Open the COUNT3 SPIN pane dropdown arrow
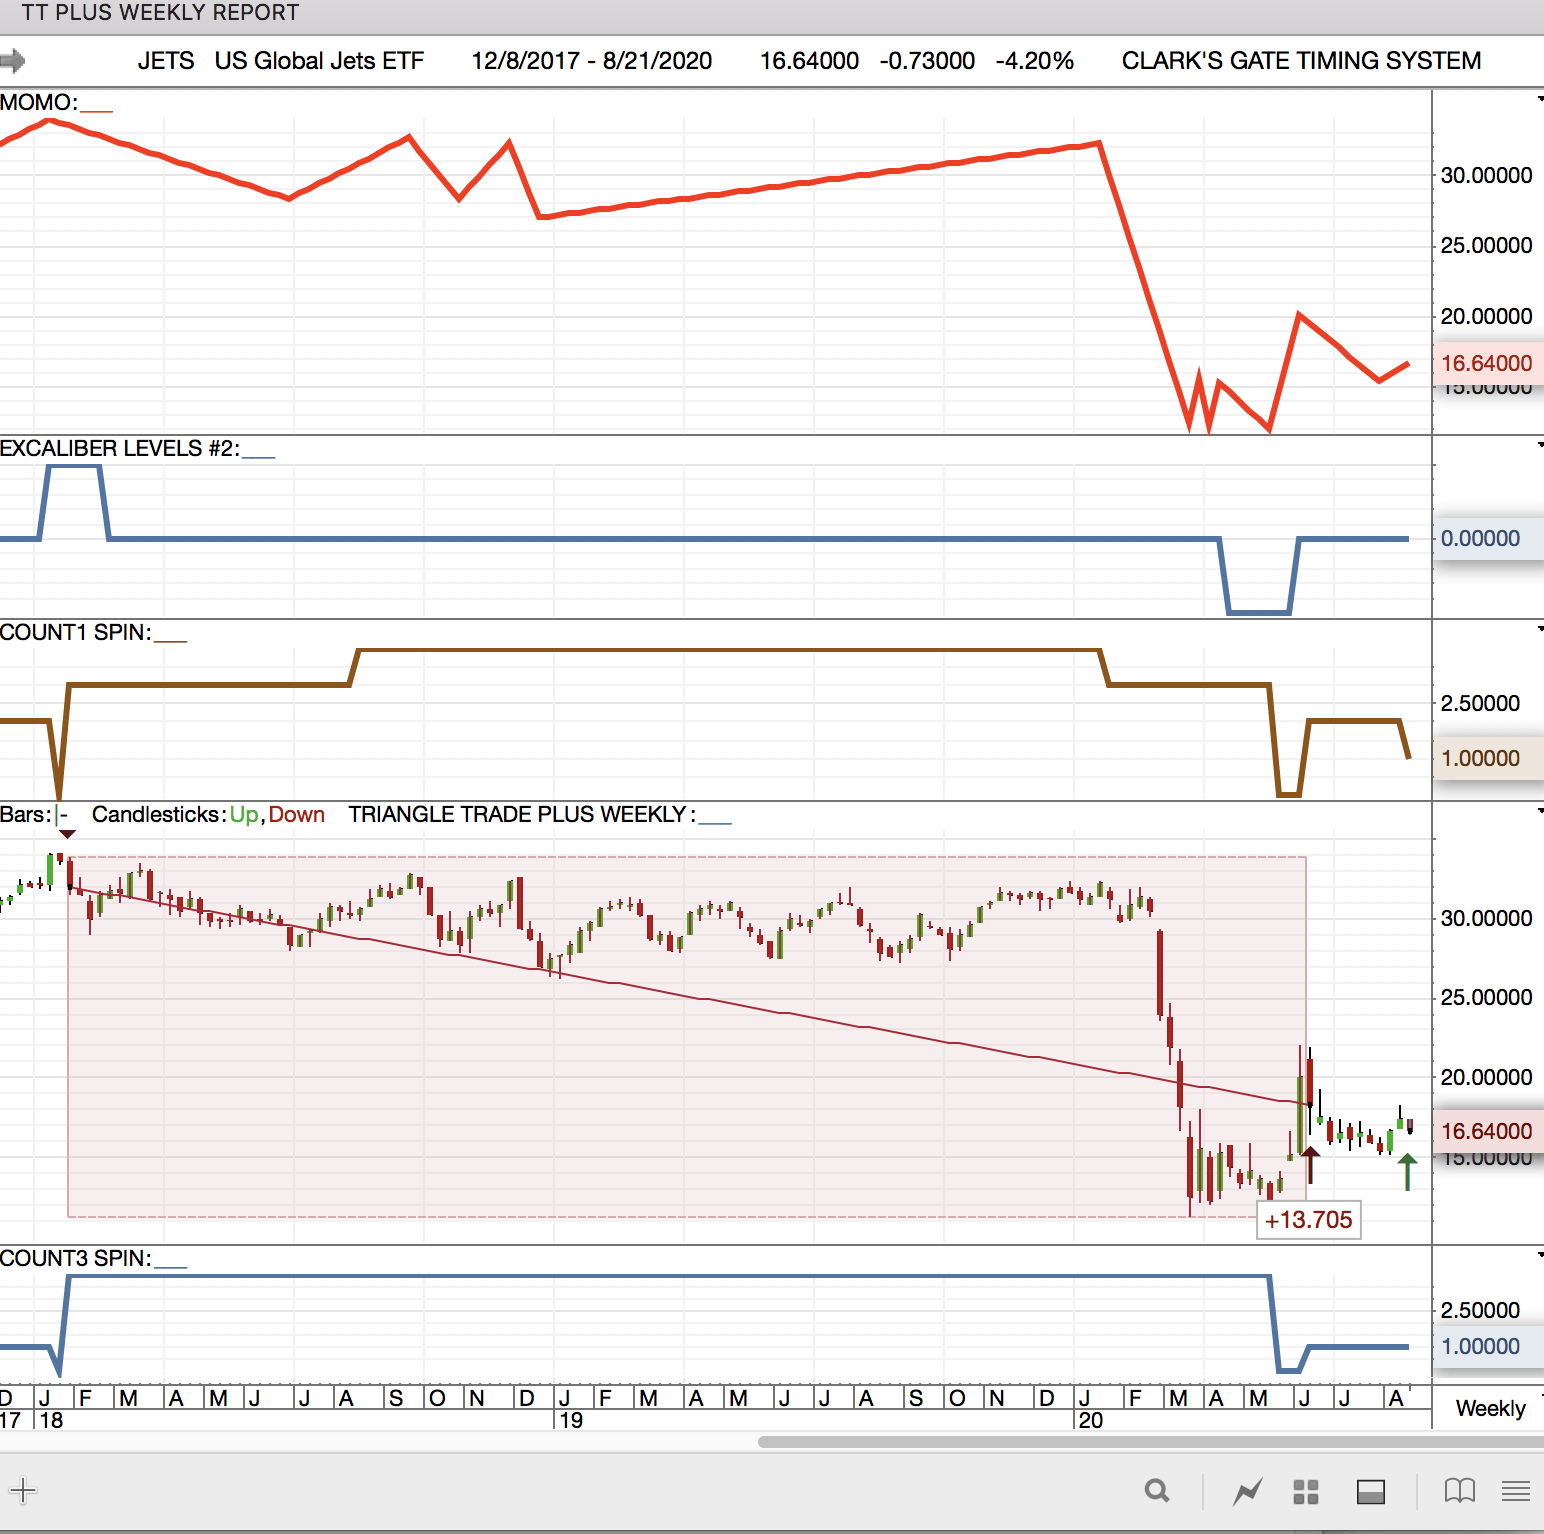The height and width of the screenshot is (1534, 1544). (1540, 1254)
